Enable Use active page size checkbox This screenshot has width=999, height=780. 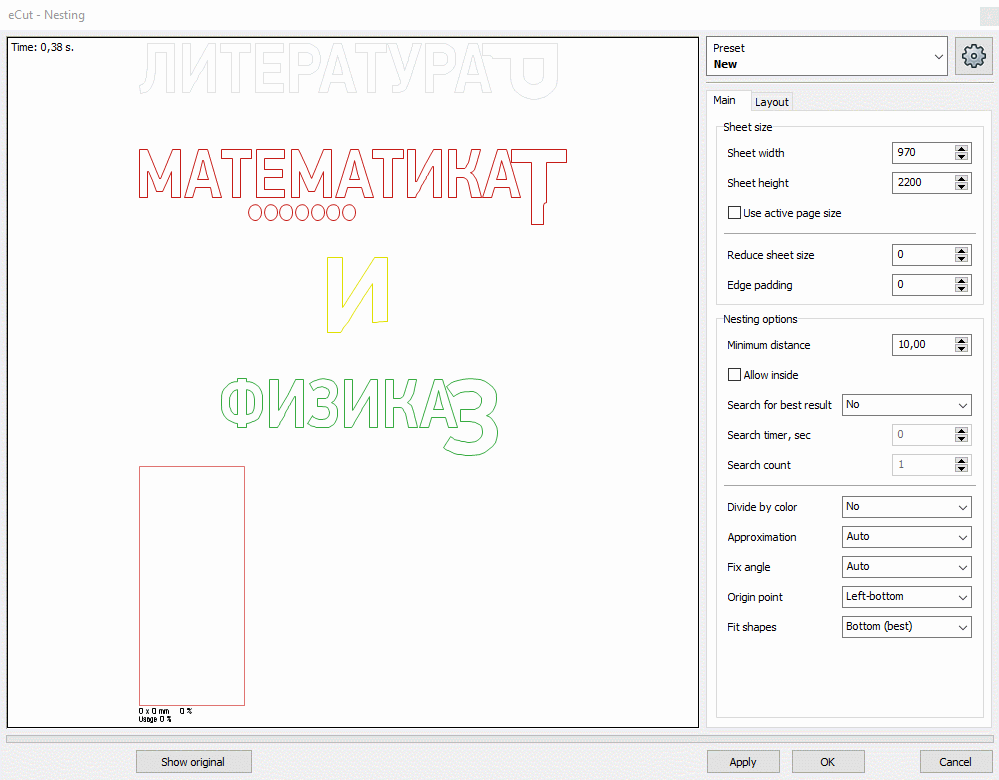(735, 213)
